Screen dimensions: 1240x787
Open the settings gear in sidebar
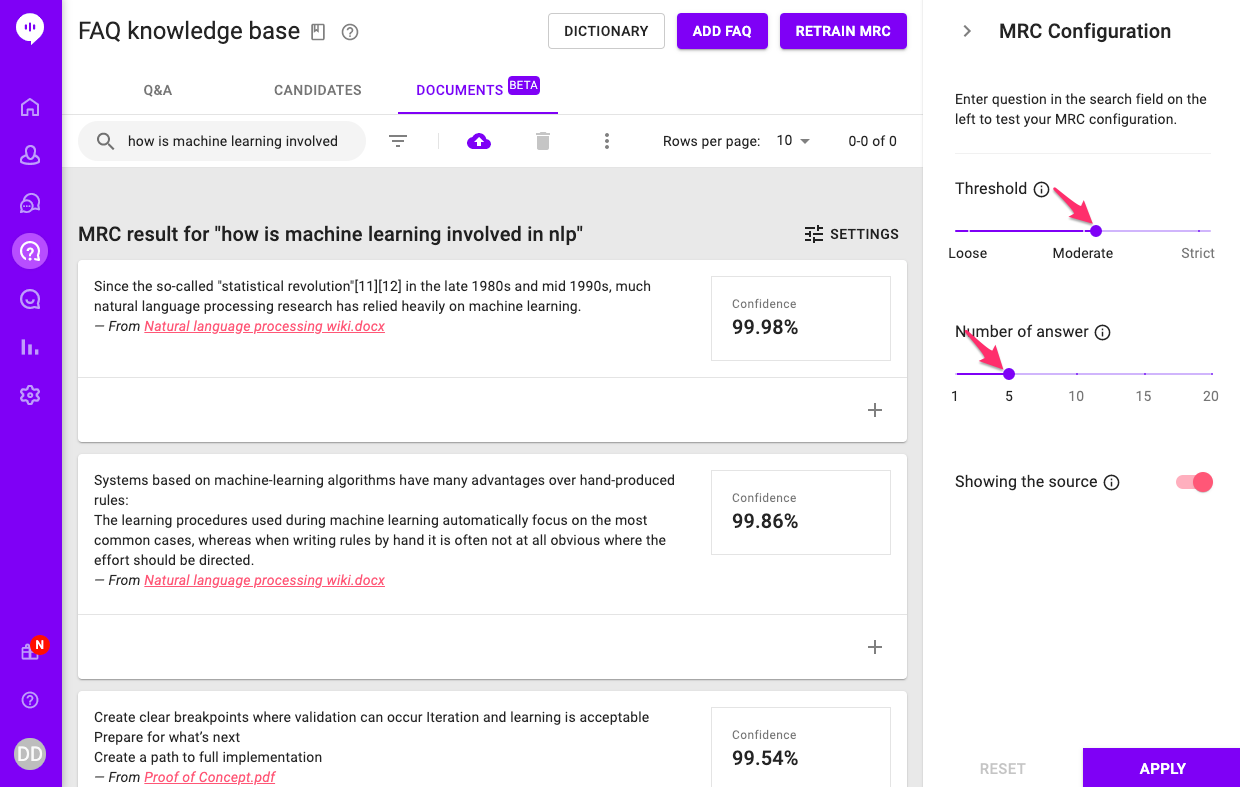30,395
